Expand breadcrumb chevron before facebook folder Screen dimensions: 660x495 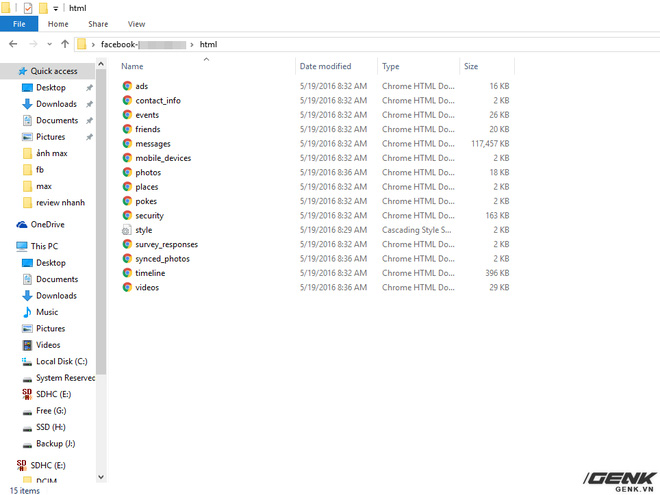pyautogui.click(x=93, y=44)
